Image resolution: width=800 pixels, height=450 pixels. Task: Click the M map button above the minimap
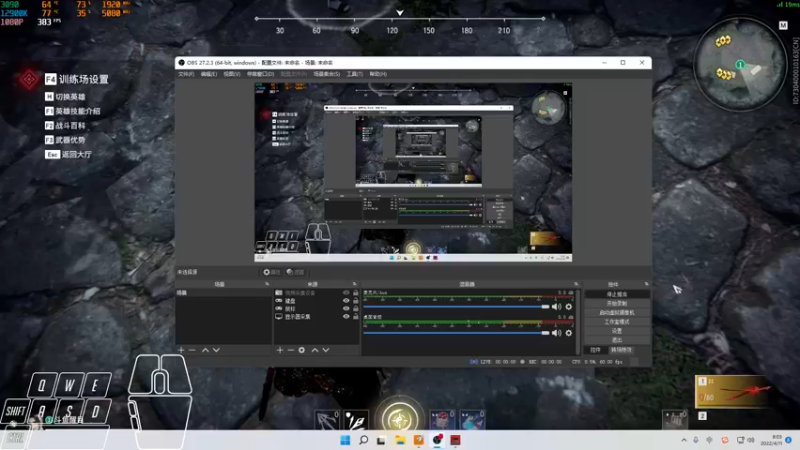pyautogui.click(x=783, y=25)
